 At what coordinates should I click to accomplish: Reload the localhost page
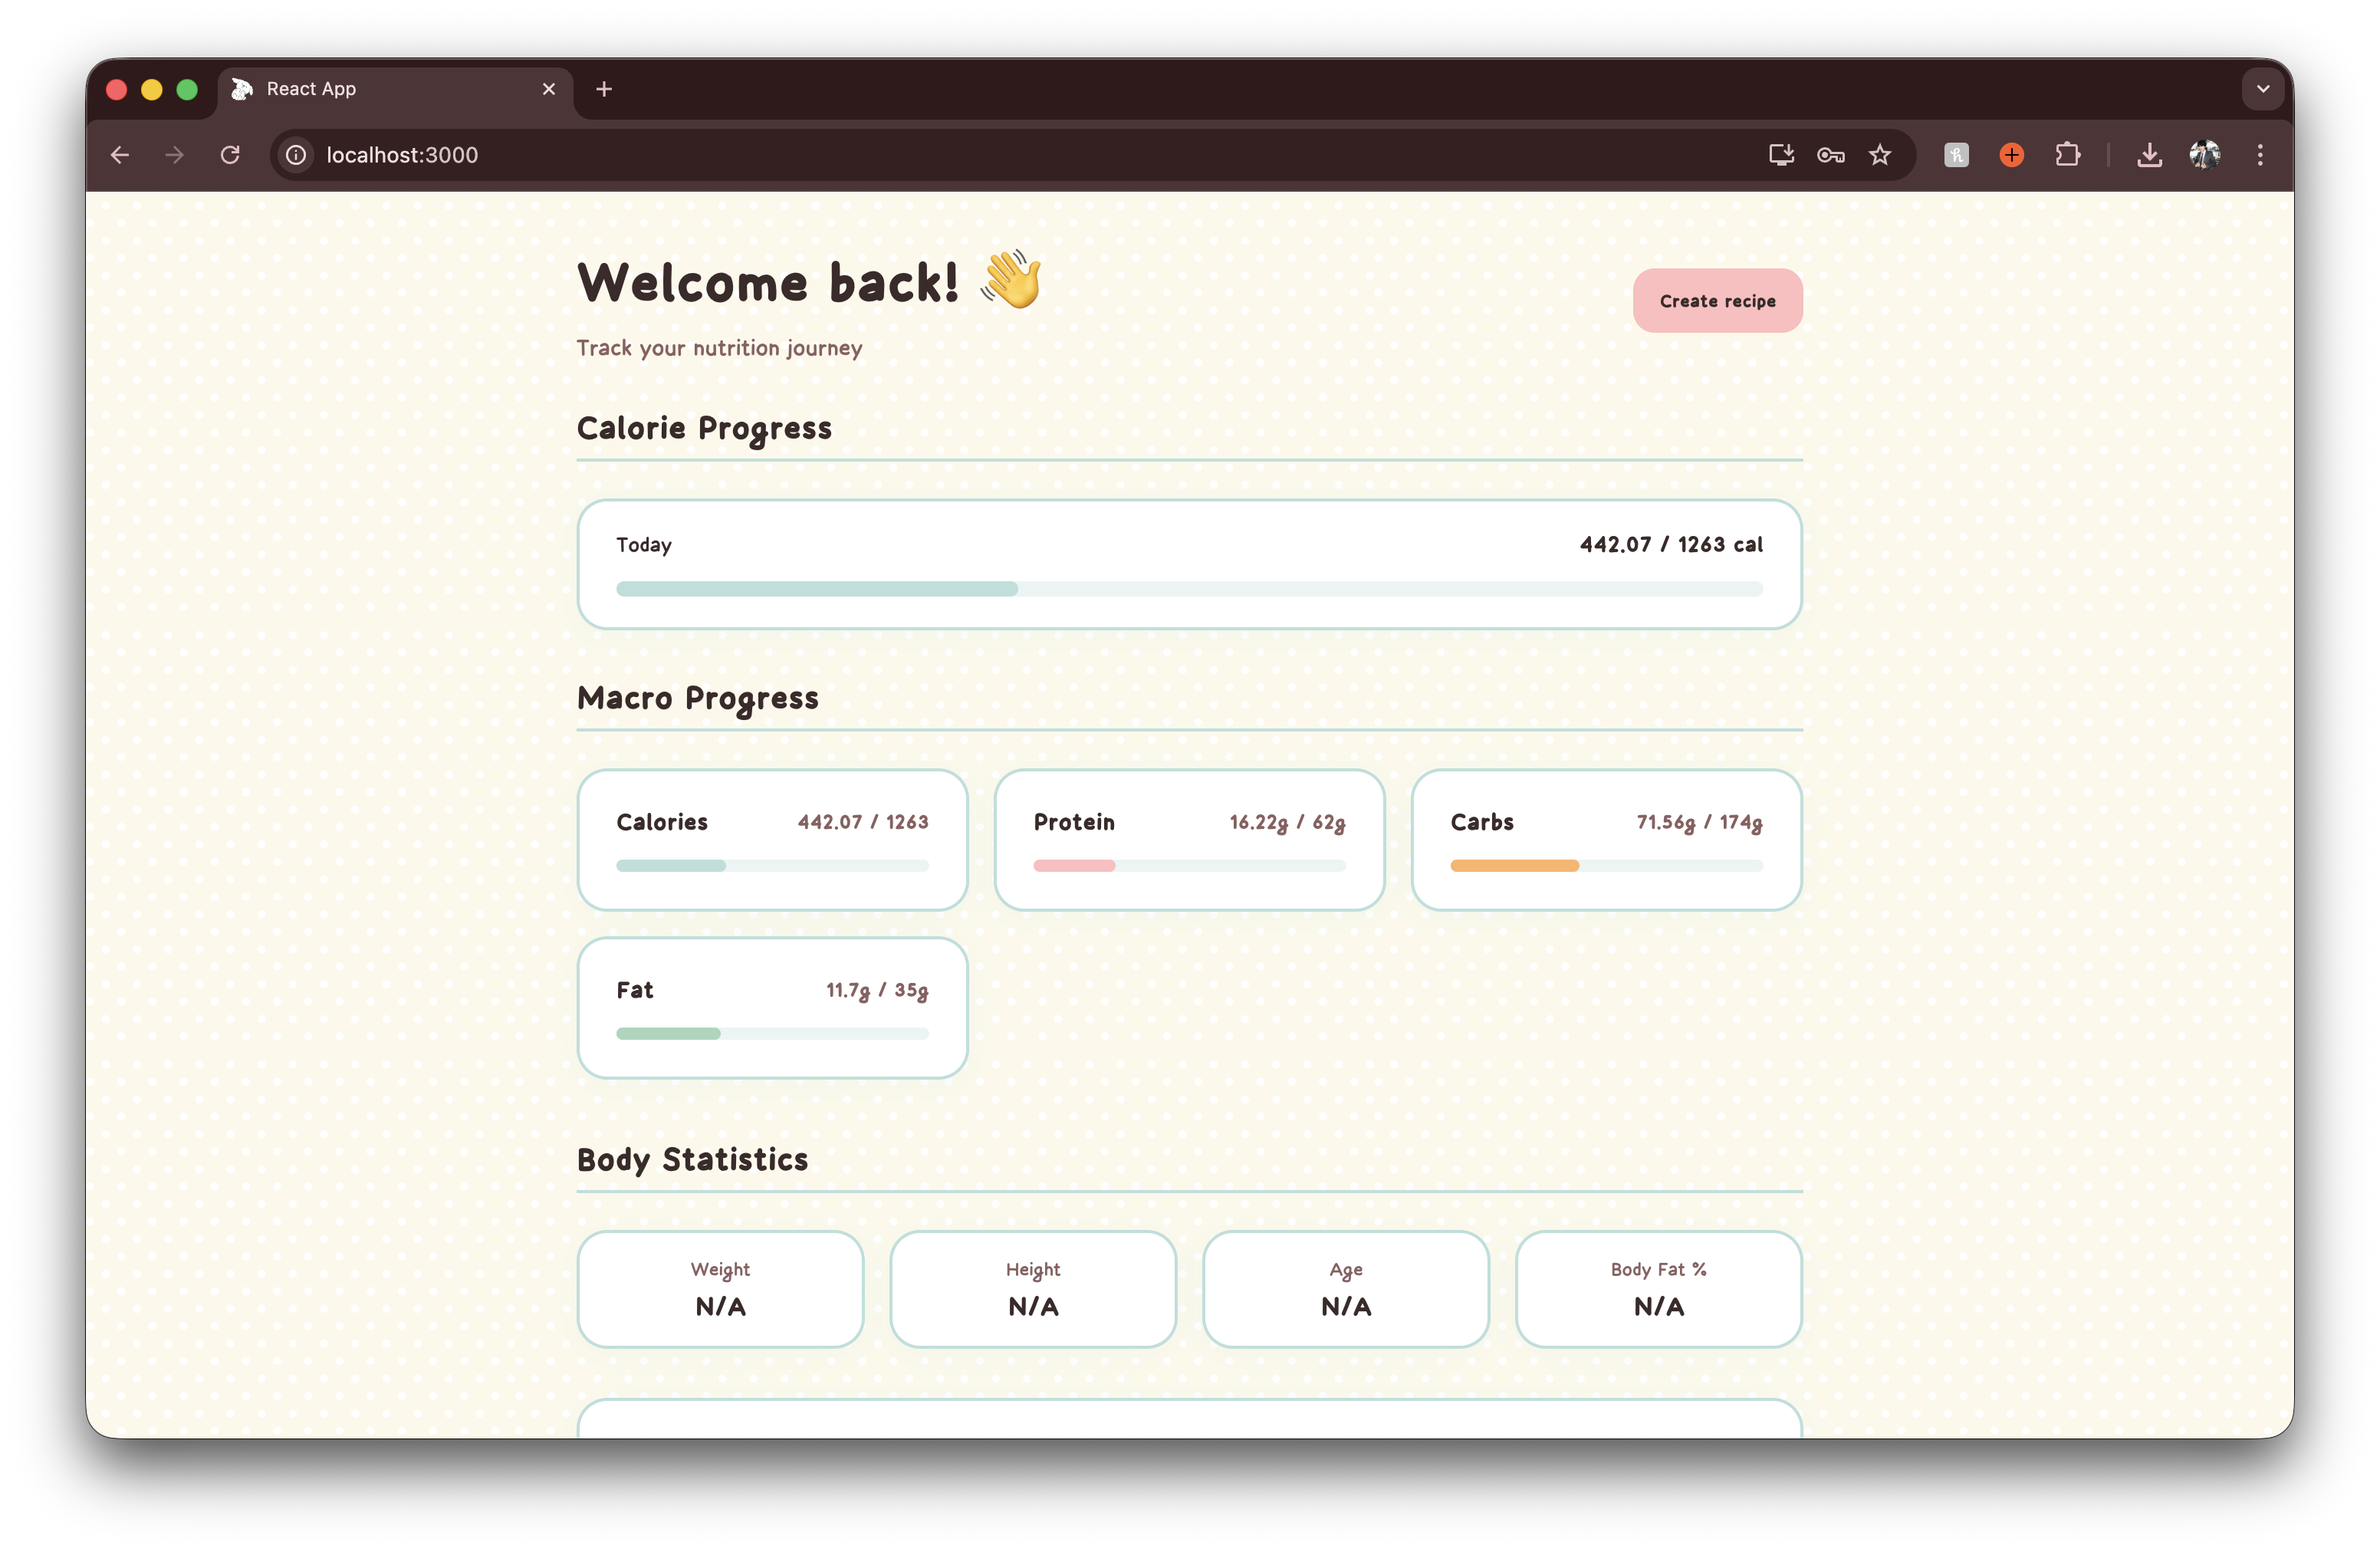230,155
